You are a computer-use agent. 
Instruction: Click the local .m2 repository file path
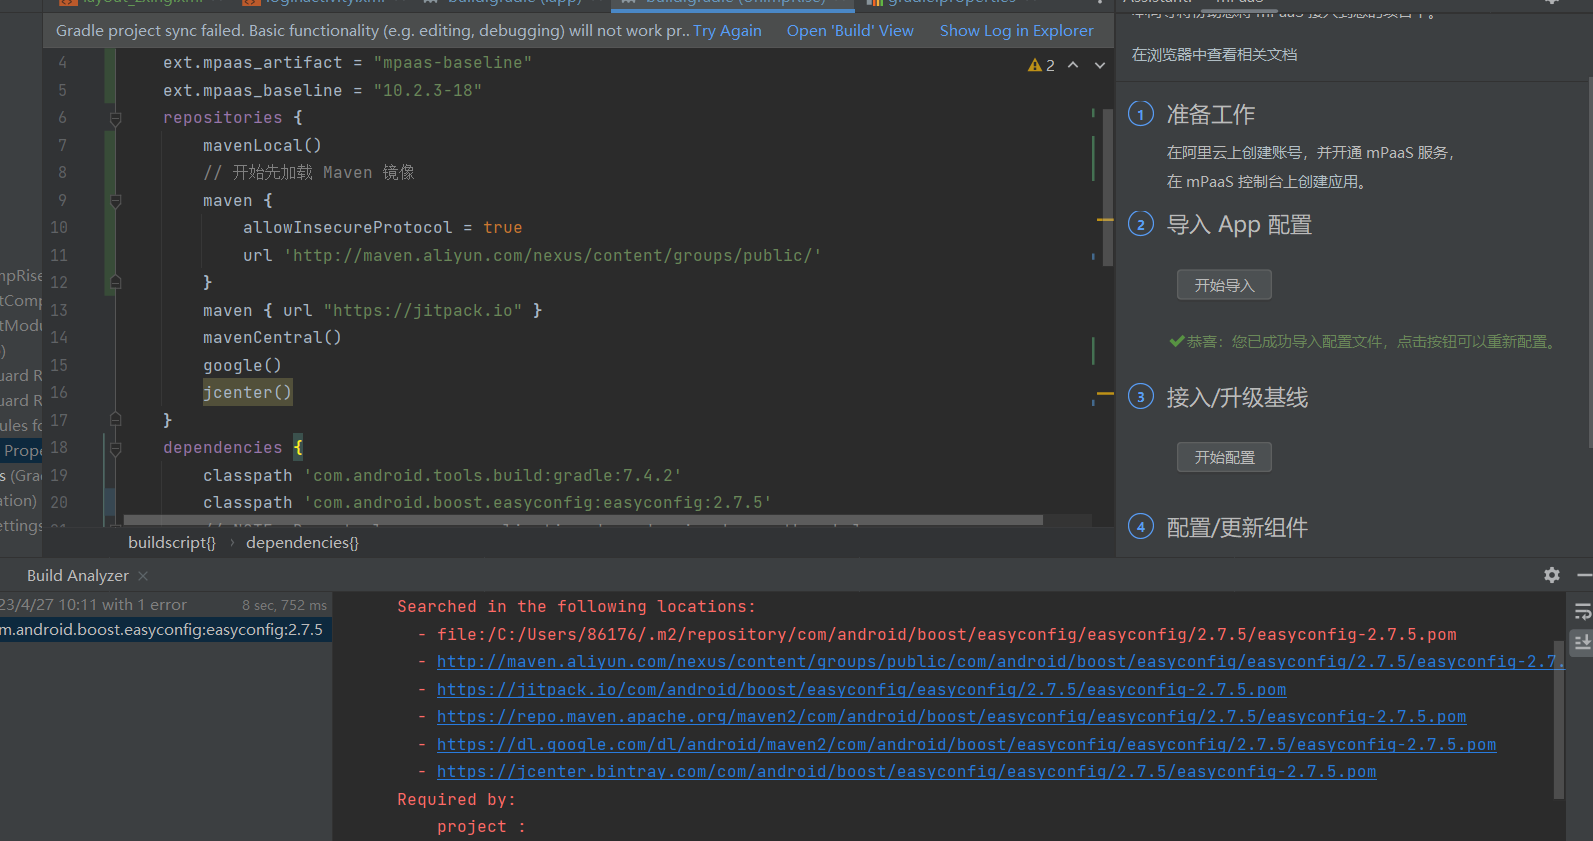click(946, 635)
